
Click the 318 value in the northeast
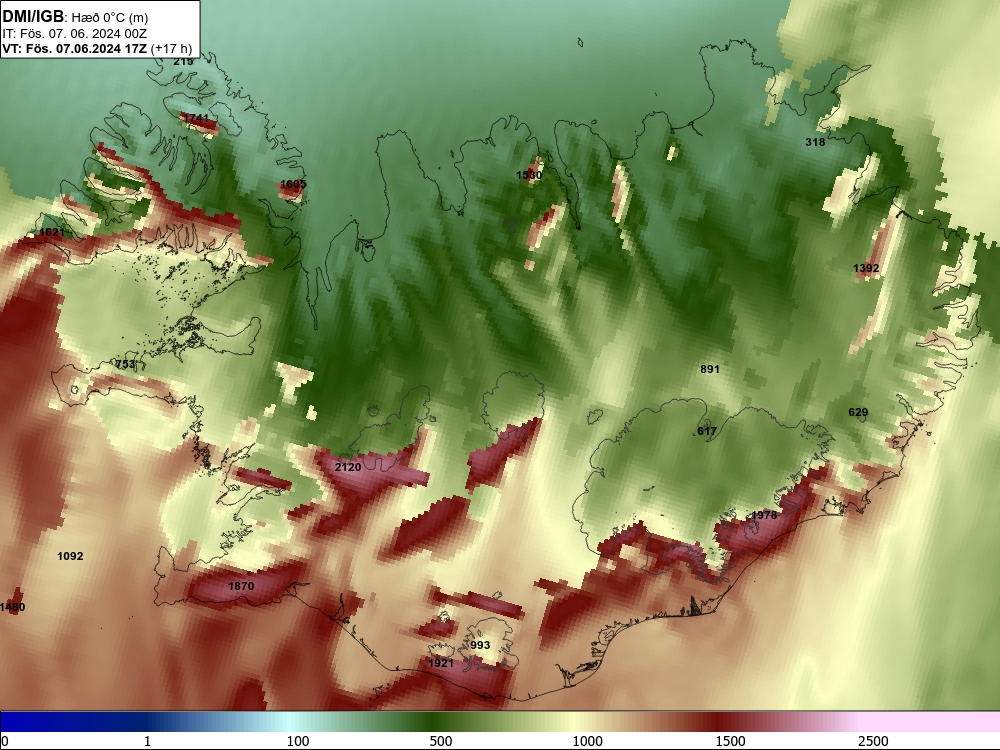click(x=815, y=142)
